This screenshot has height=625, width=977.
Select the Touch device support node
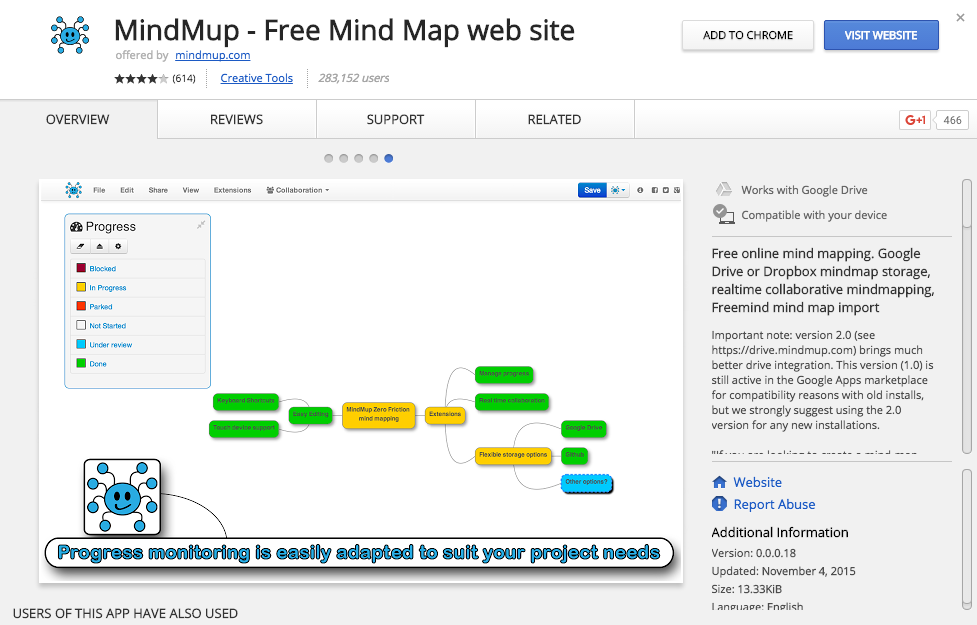click(x=244, y=428)
